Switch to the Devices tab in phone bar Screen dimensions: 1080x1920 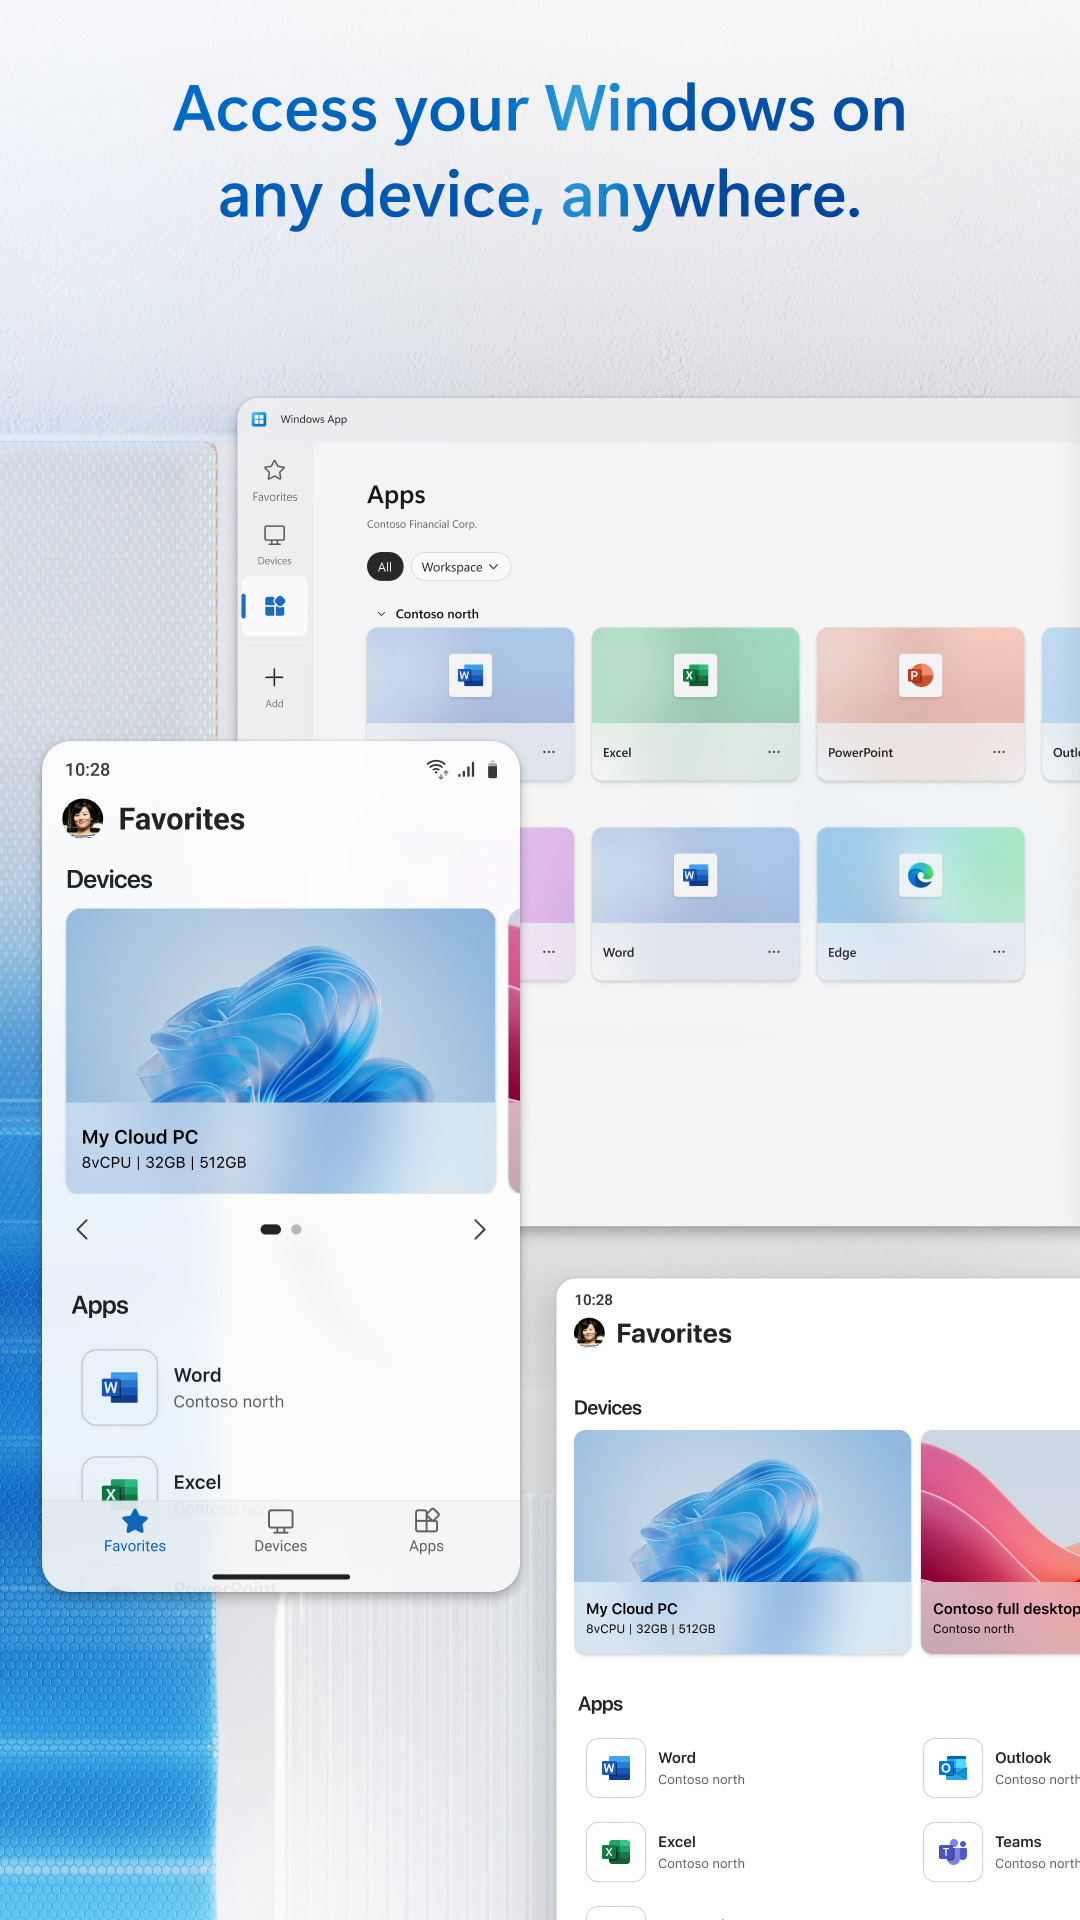(x=280, y=1530)
